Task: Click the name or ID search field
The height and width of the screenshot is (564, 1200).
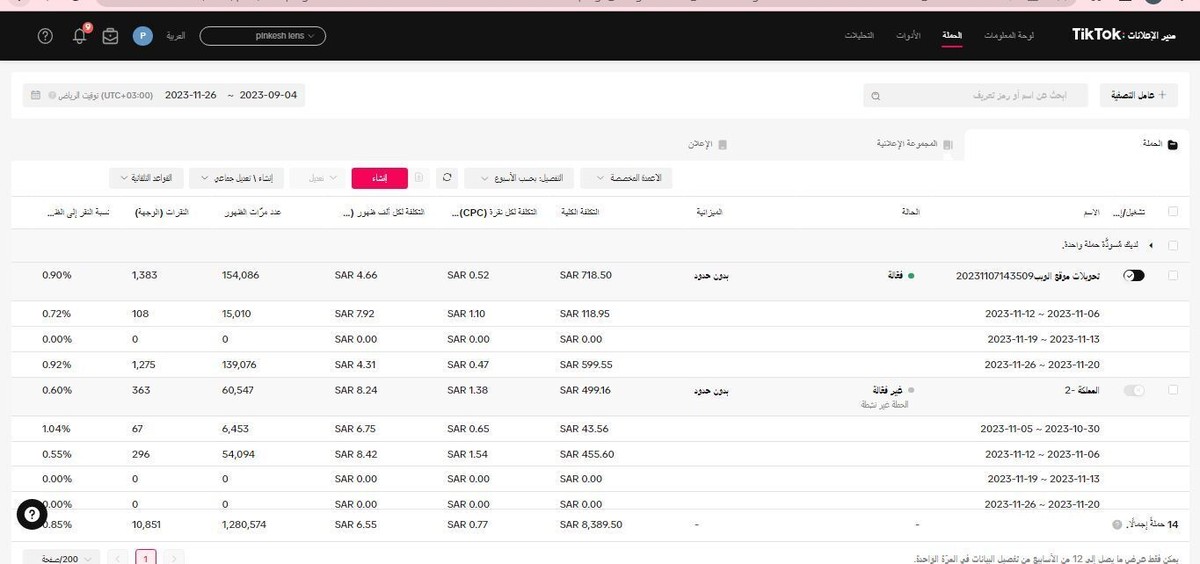Action: (980, 96)
